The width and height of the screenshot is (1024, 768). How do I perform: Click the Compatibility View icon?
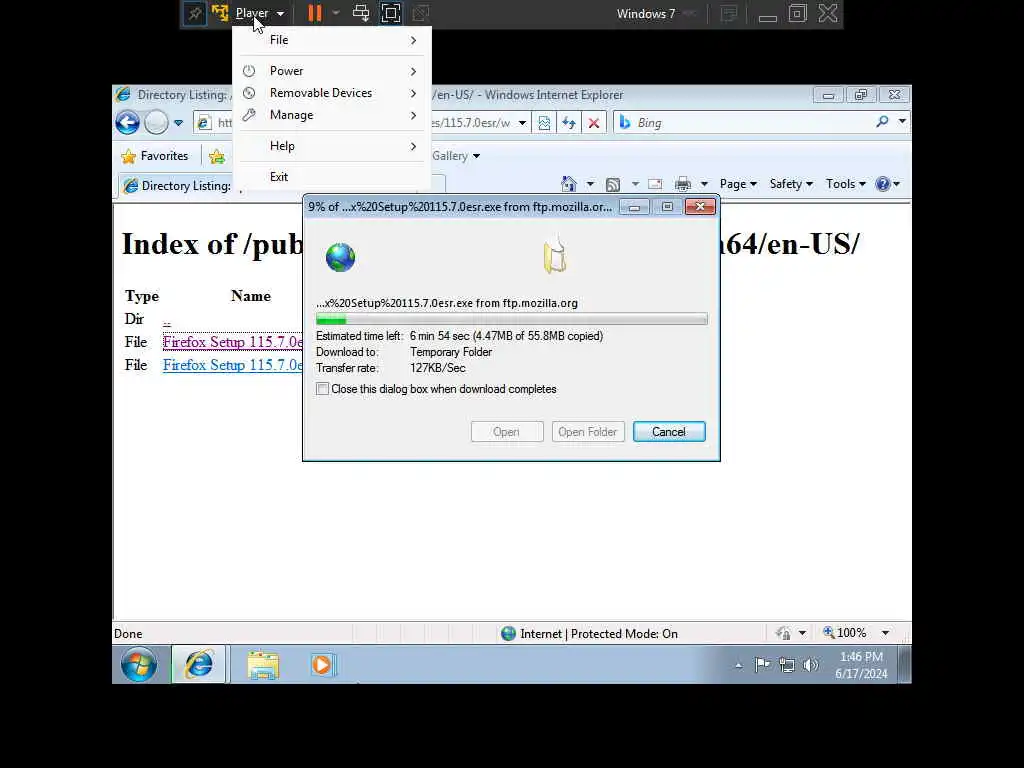coord(544,123)
